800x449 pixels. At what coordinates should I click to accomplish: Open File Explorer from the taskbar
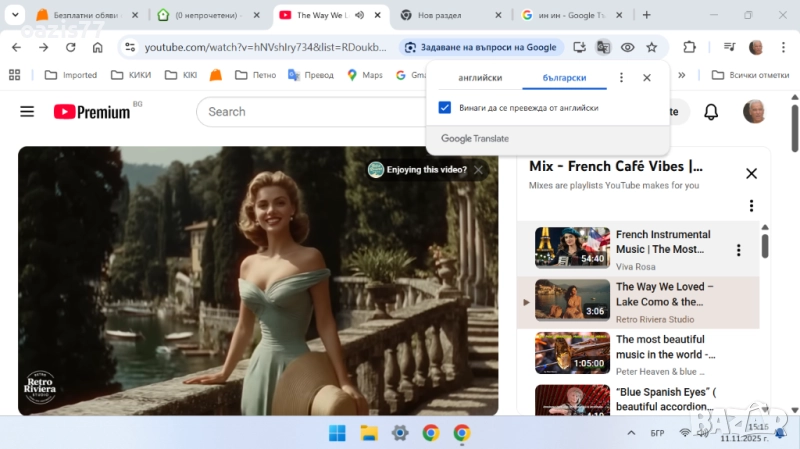tap(368, 433)
